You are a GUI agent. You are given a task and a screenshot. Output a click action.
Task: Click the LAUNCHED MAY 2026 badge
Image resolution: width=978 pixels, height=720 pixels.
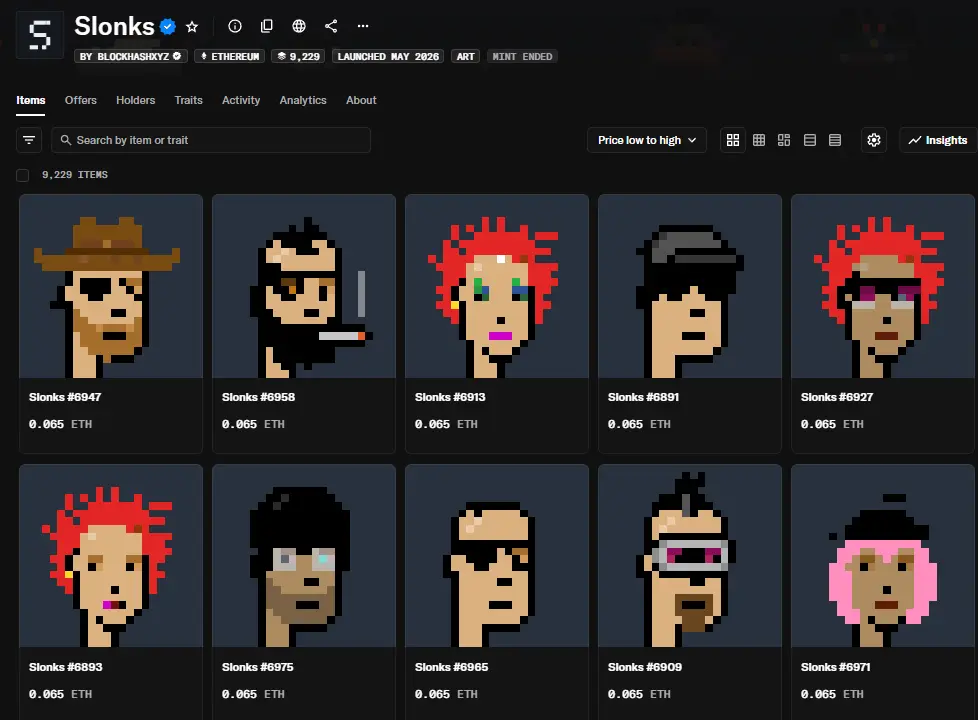387,57
